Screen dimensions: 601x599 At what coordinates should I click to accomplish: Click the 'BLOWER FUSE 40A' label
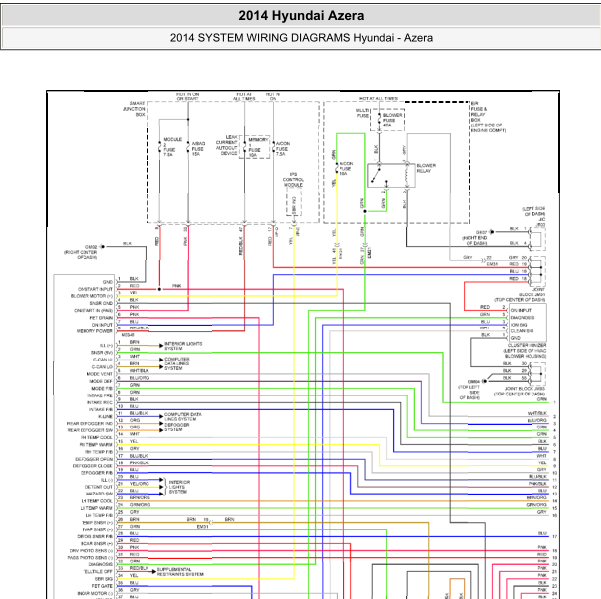point(392,120)
